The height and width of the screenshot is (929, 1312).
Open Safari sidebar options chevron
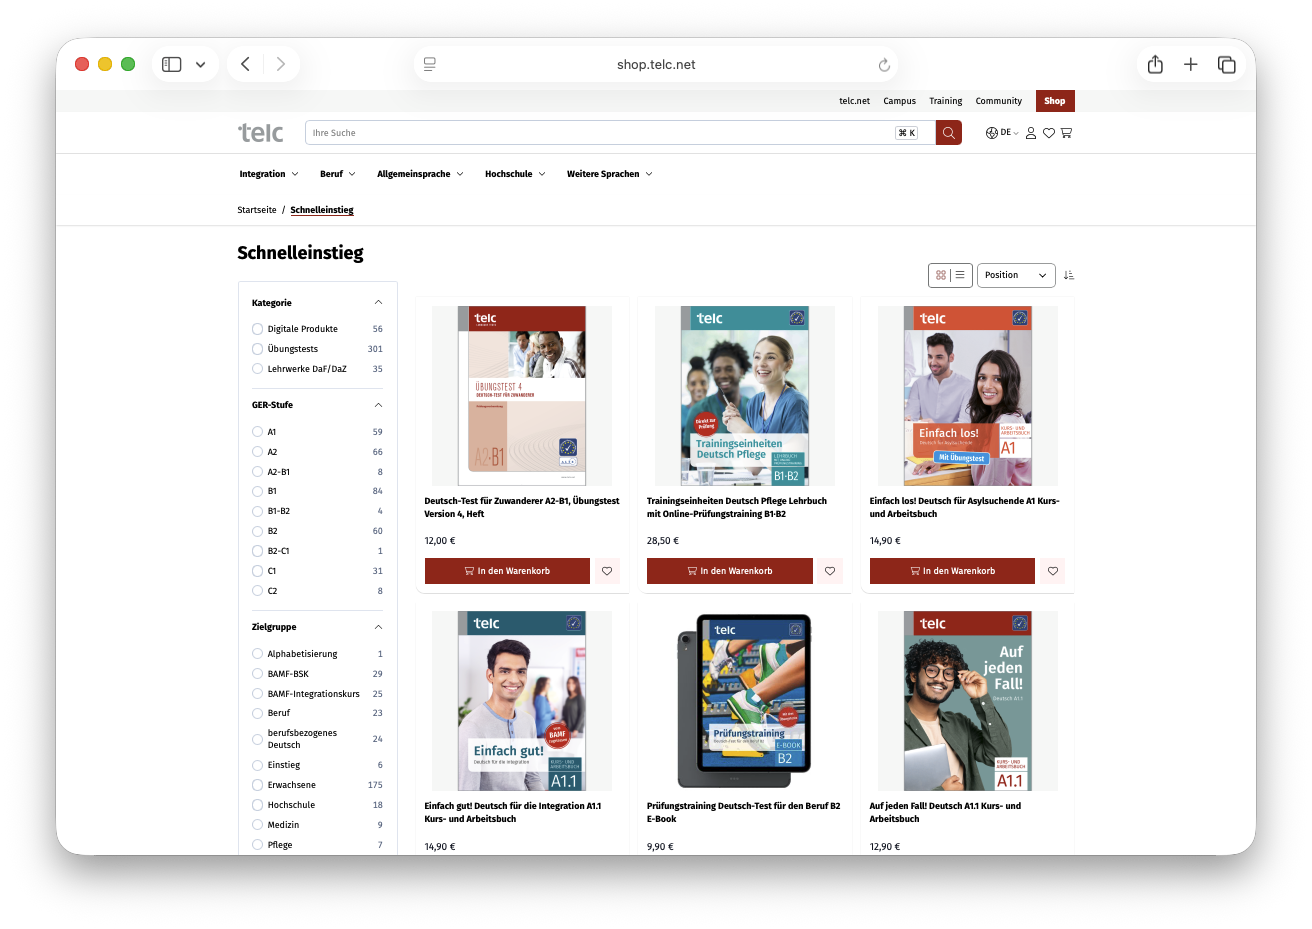click(201, 65)
